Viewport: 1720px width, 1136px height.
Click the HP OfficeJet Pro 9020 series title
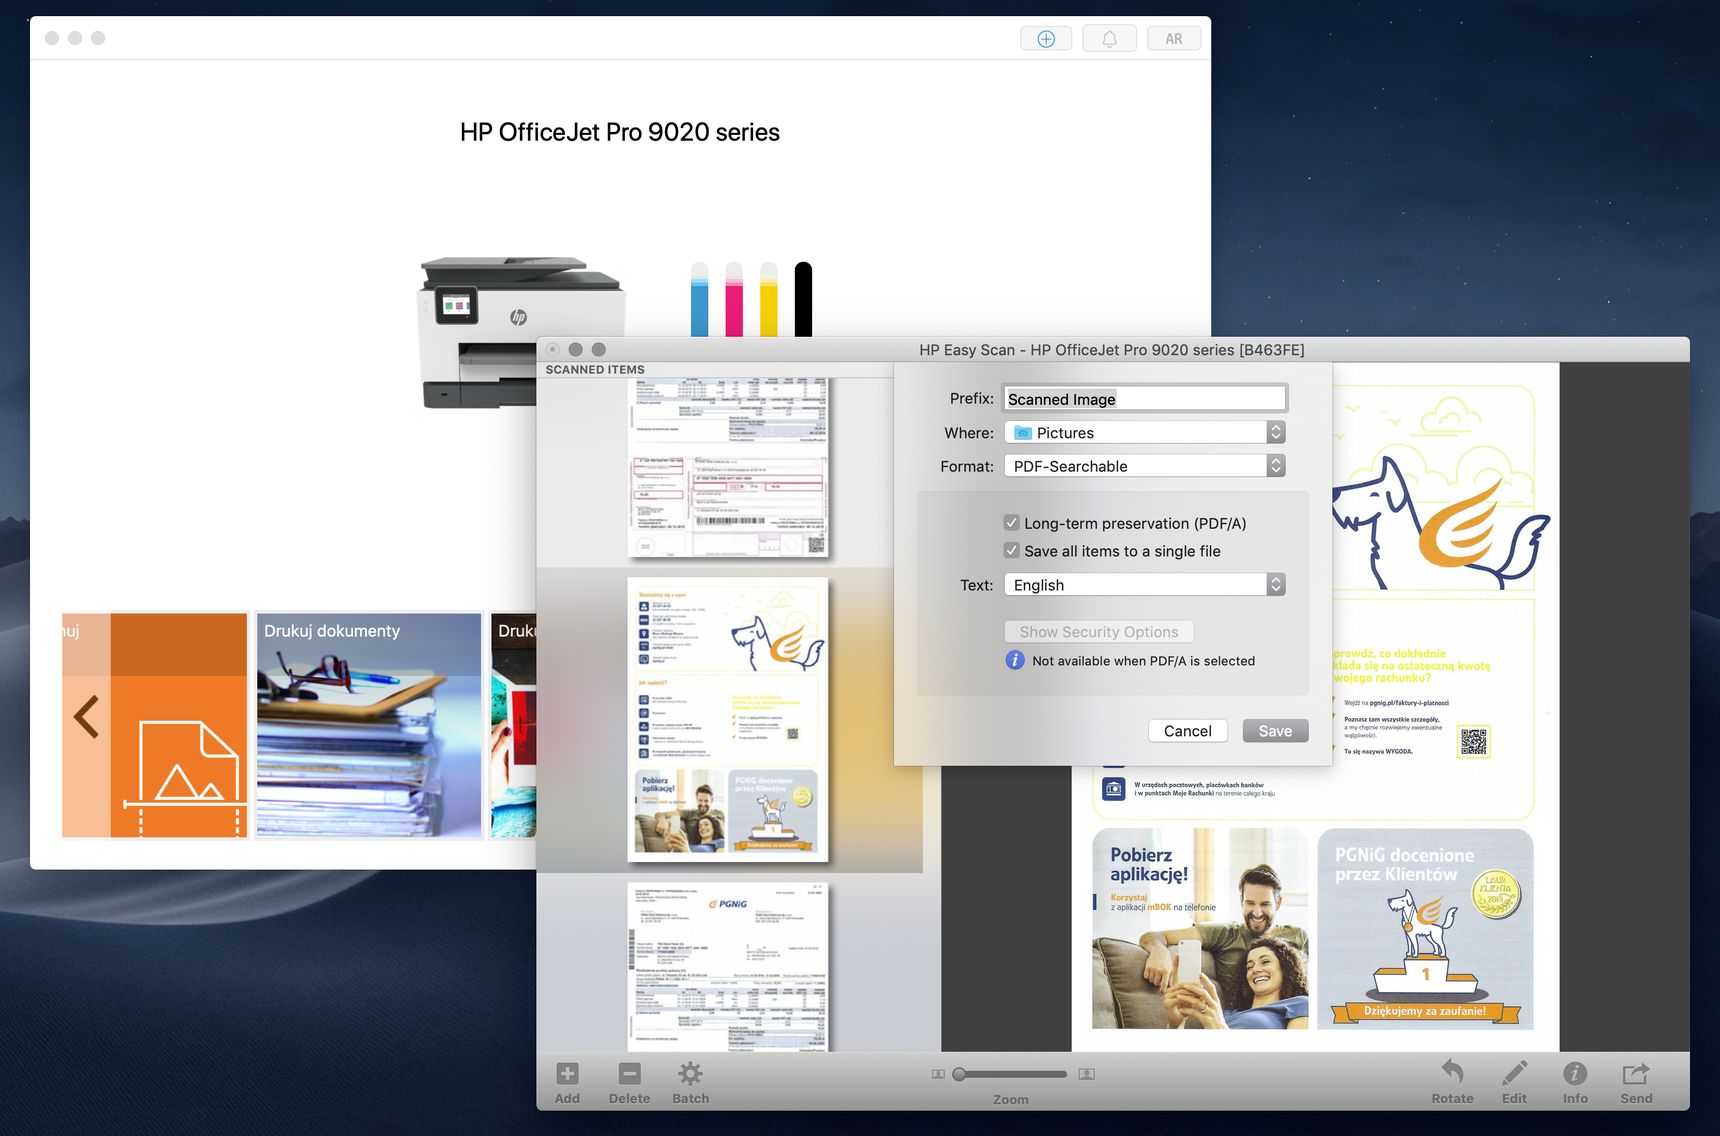(620, 132)
